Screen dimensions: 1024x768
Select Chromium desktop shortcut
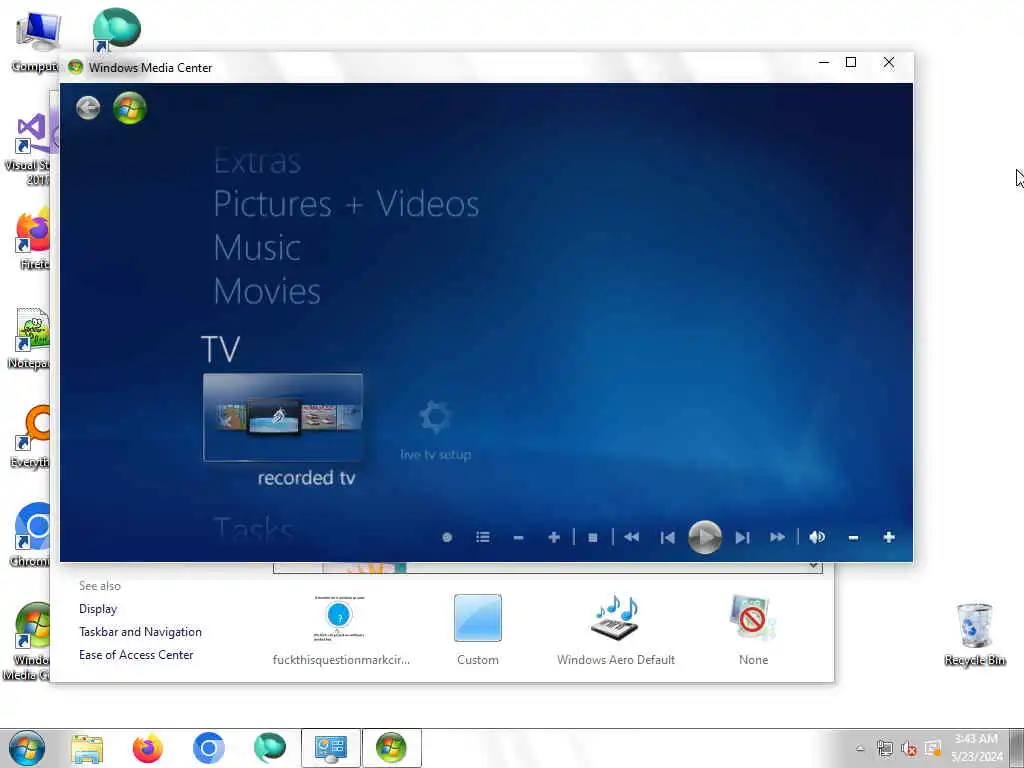pos(30,534)
